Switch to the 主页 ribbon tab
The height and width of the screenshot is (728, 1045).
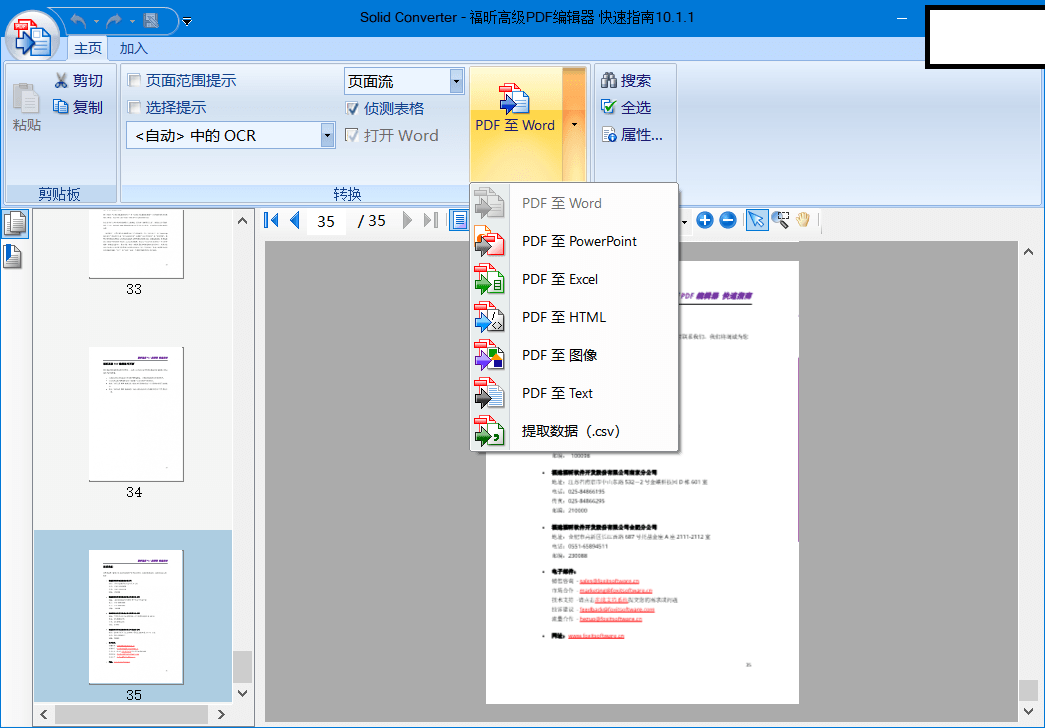[88, 49]
